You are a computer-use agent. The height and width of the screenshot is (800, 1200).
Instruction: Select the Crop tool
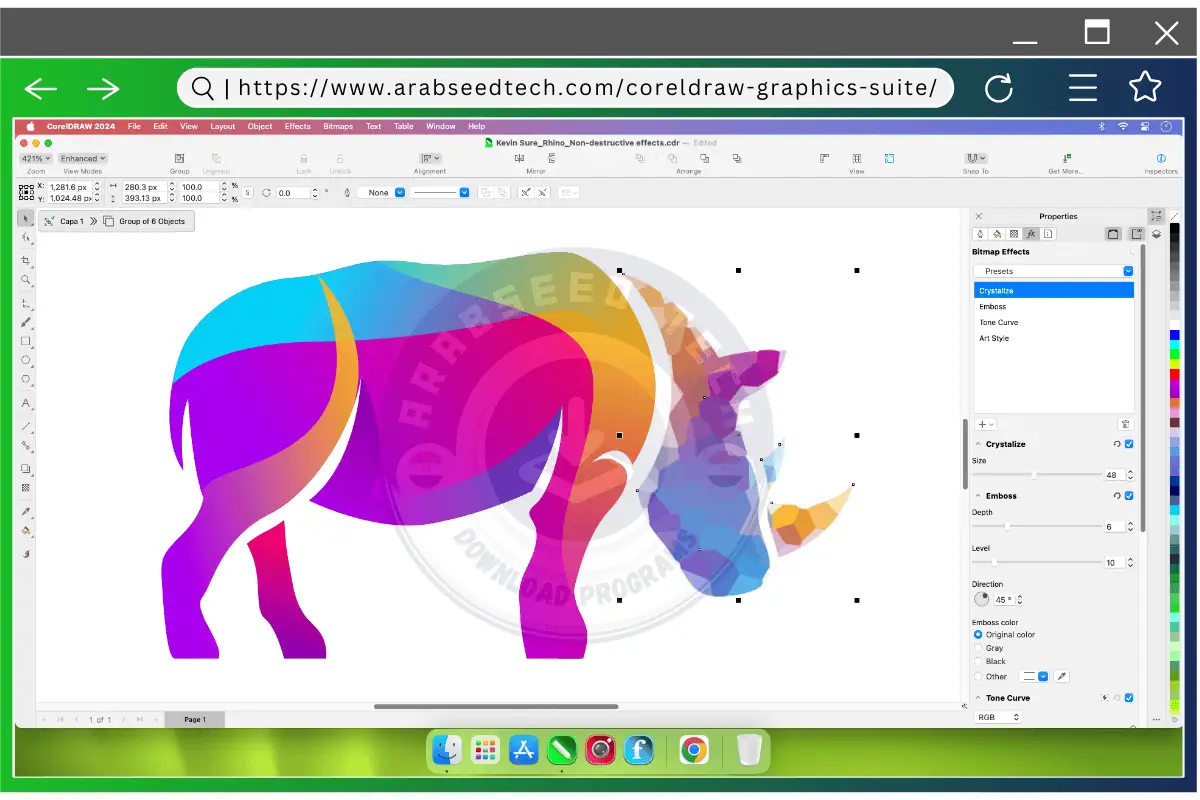26,259
